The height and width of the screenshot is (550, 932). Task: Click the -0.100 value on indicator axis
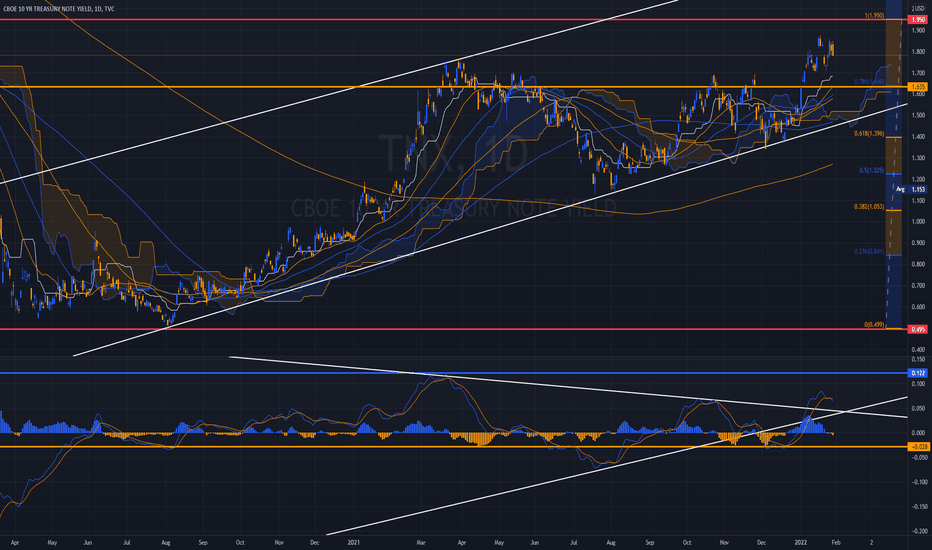pyautogui.click(x=918, y=482)
